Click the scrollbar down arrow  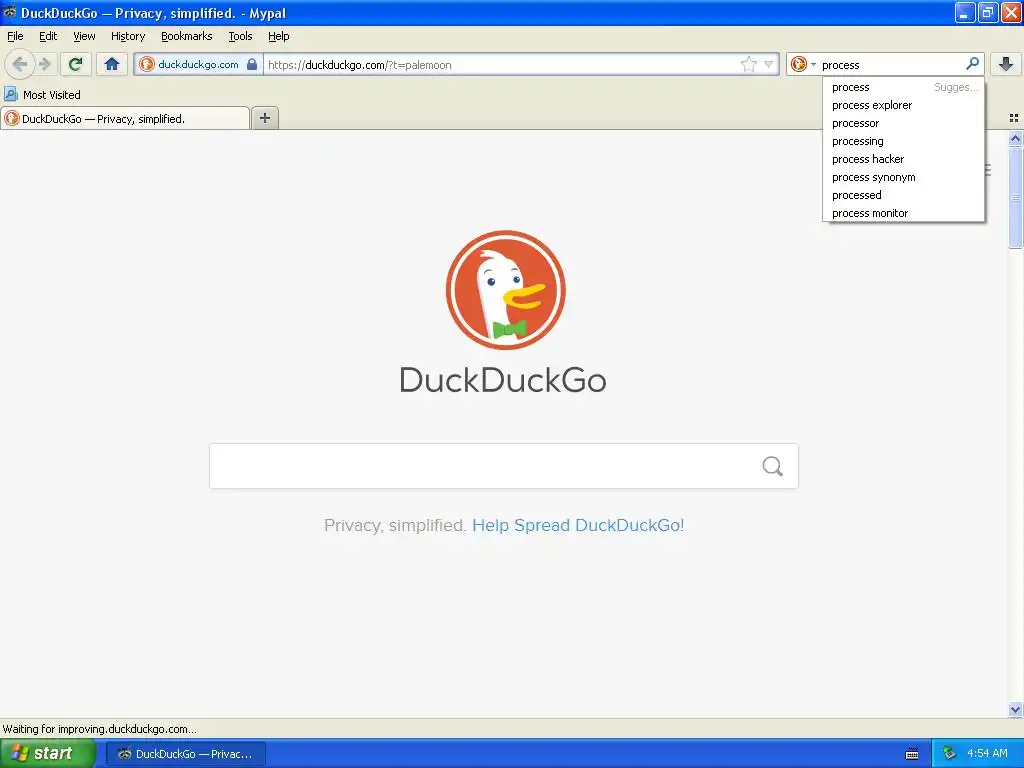pyautogui.click(x=1015, y=709)
